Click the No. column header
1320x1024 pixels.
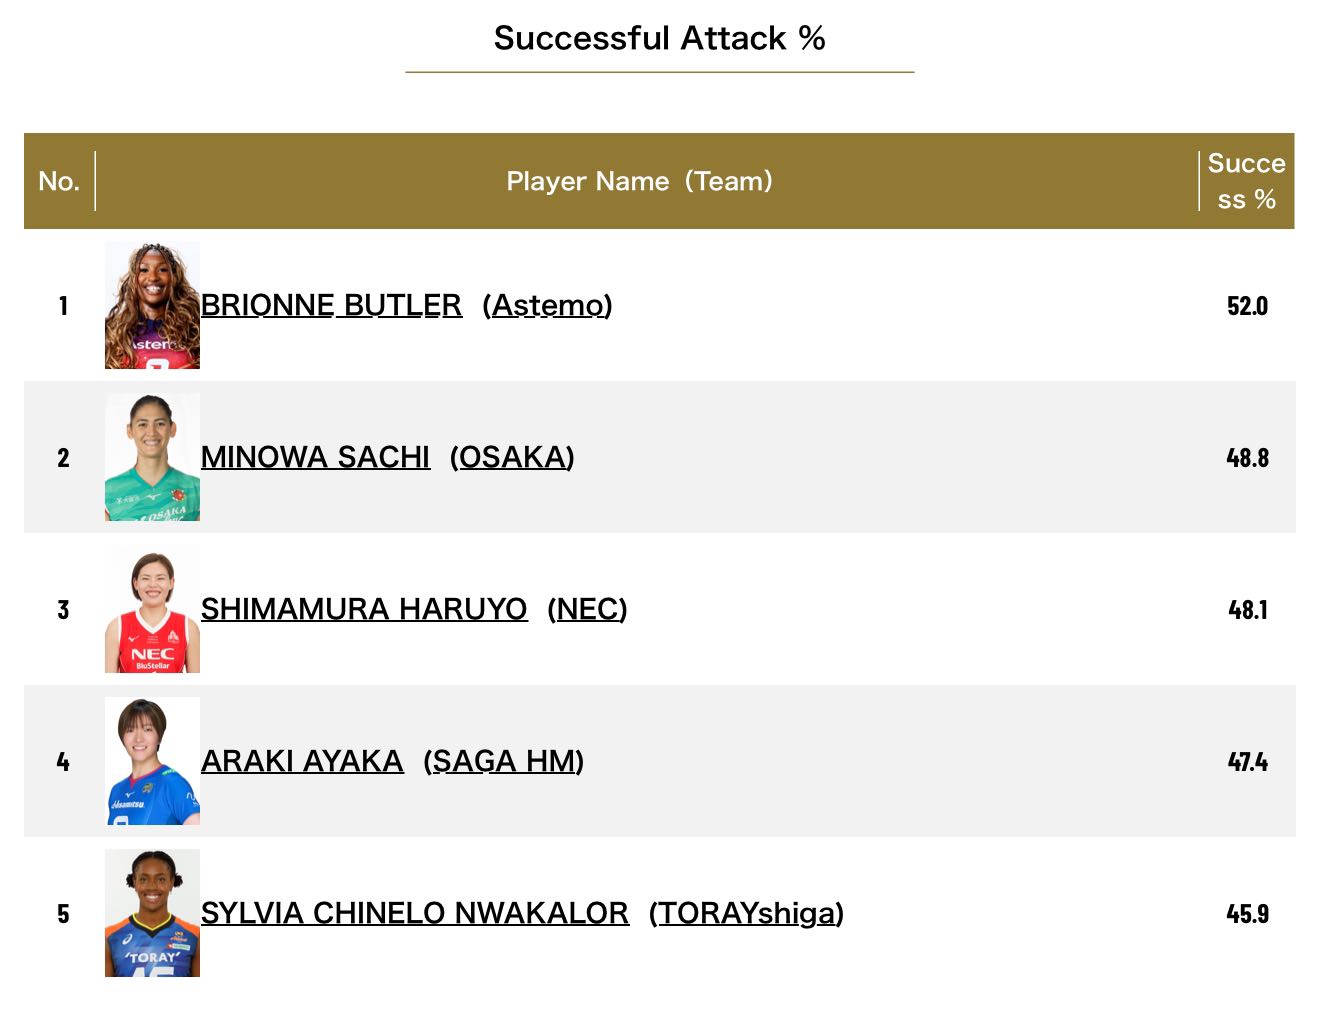[x=59, y=181]
